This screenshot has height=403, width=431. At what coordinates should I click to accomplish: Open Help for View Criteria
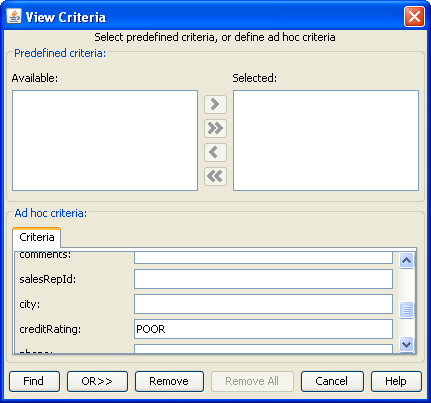pos(396,381)
